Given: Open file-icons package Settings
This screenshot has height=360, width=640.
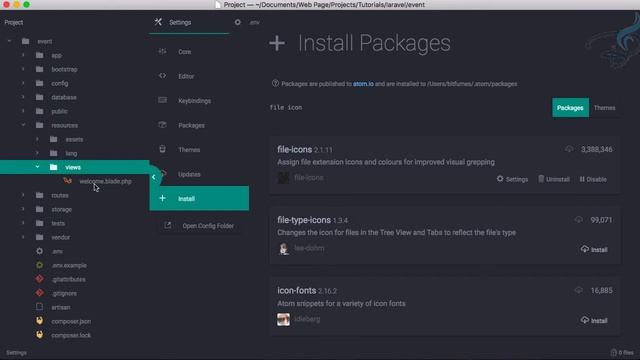Looking at the screenshot, I should pyautogui.click(x=512, y=179).
